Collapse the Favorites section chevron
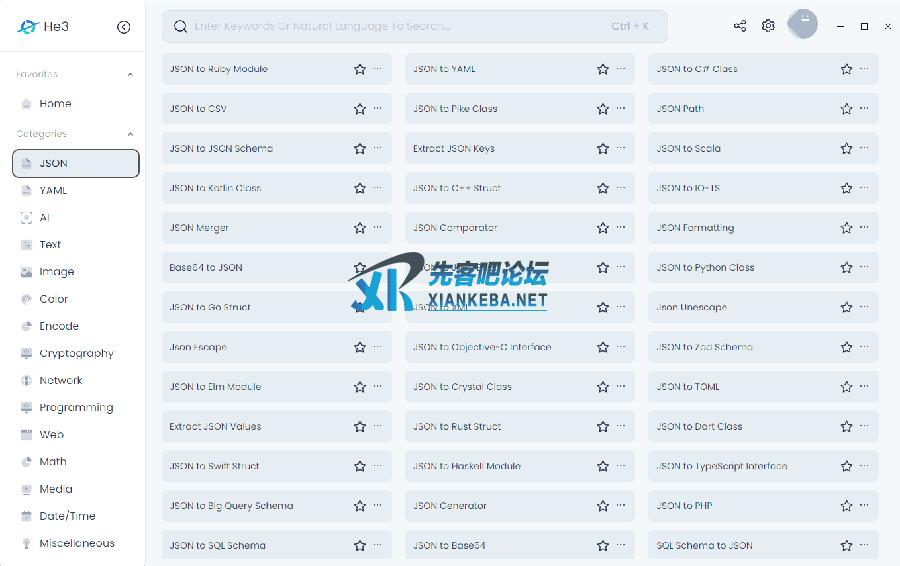 pyautogui.click(x=130, y=75)
